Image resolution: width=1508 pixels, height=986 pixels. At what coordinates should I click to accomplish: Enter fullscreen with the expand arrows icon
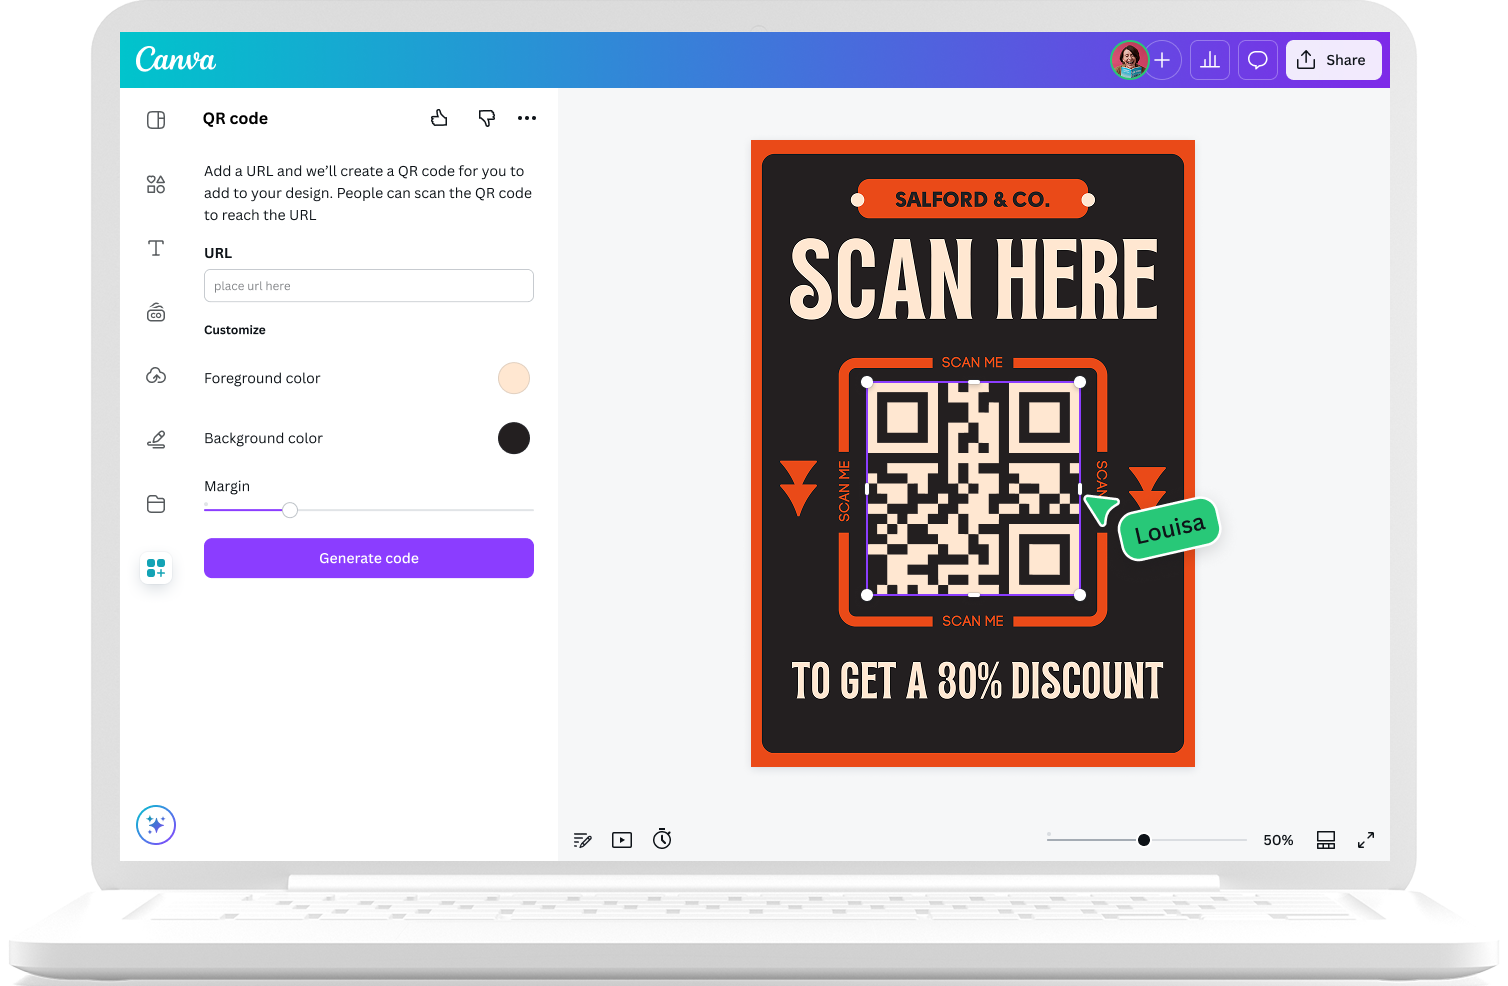coord(1366,840)
